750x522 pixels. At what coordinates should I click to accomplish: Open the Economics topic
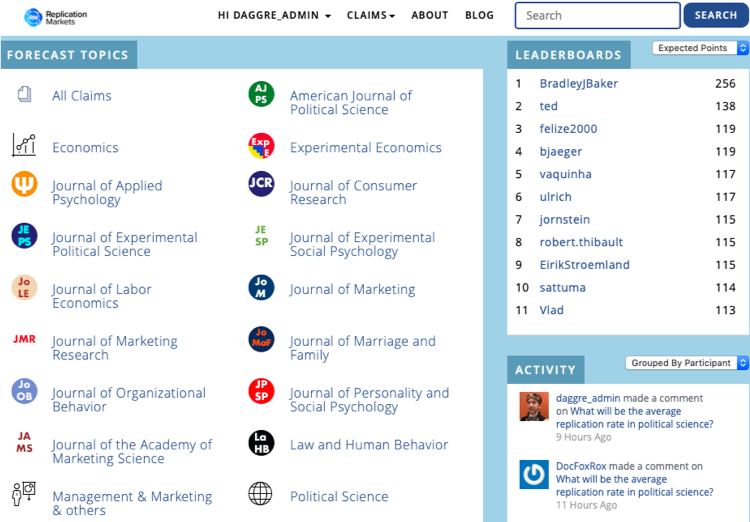click(85, 147)
